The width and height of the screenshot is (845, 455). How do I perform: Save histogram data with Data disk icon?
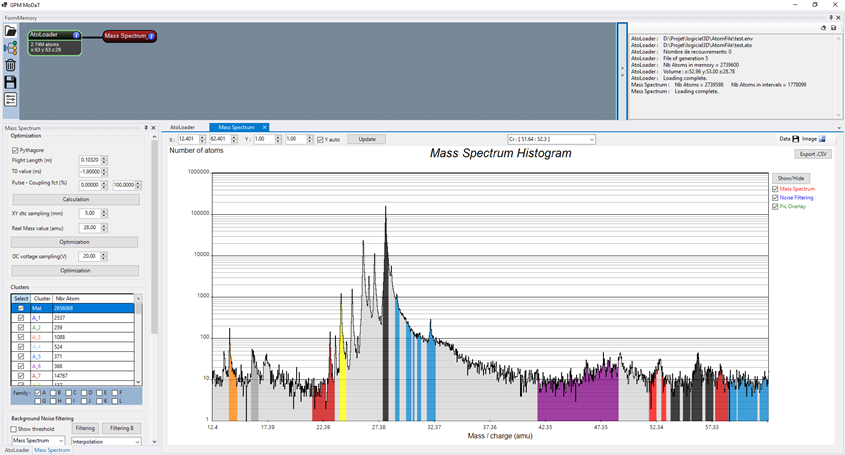coord(796,139)
